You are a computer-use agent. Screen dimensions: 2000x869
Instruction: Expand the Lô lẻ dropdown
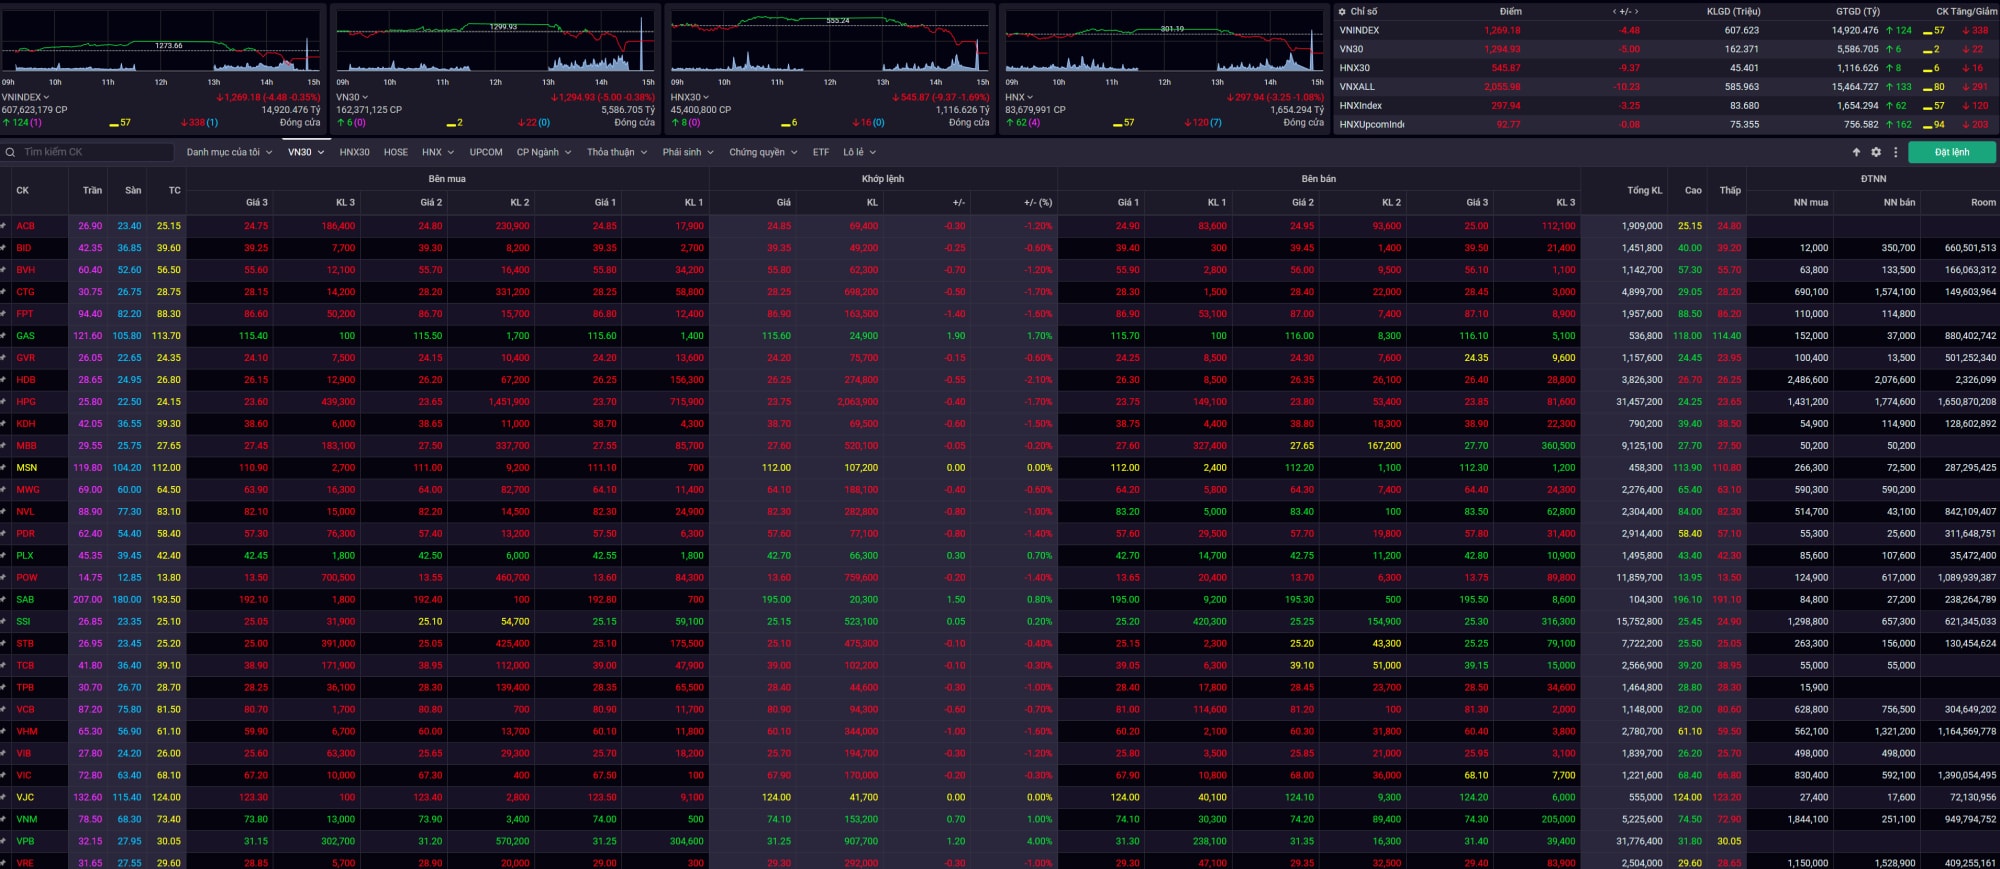tap(859, 152)
